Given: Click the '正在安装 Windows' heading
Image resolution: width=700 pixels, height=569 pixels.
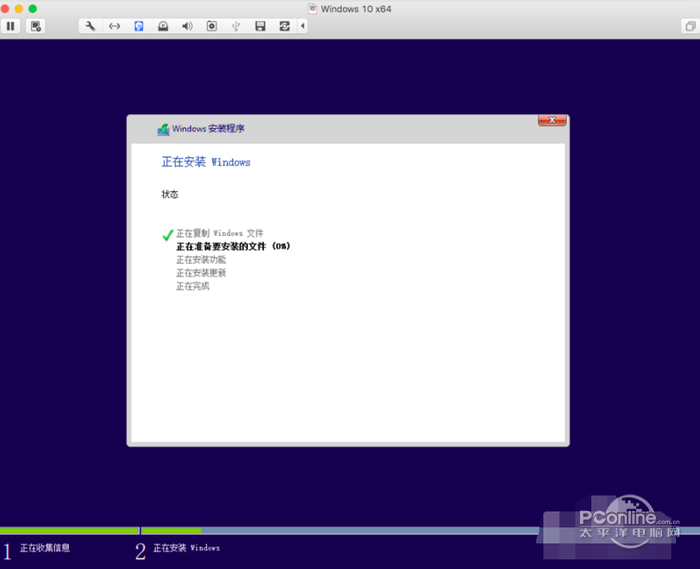Looking at the screenshot, I should pos(206,162).
